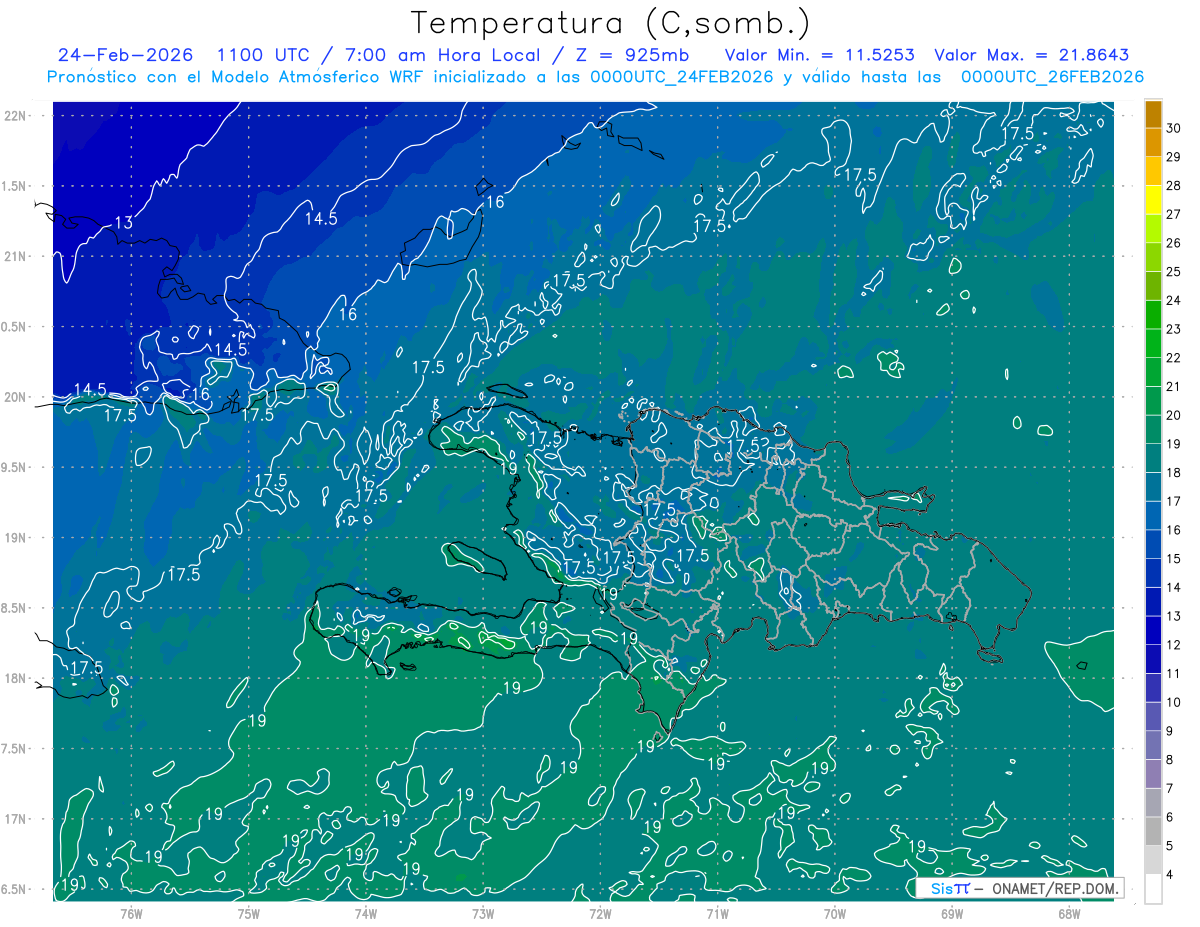Click the "75W" longitude axis label
This screenshot has width=1200, height=927.
pos(248,914)
